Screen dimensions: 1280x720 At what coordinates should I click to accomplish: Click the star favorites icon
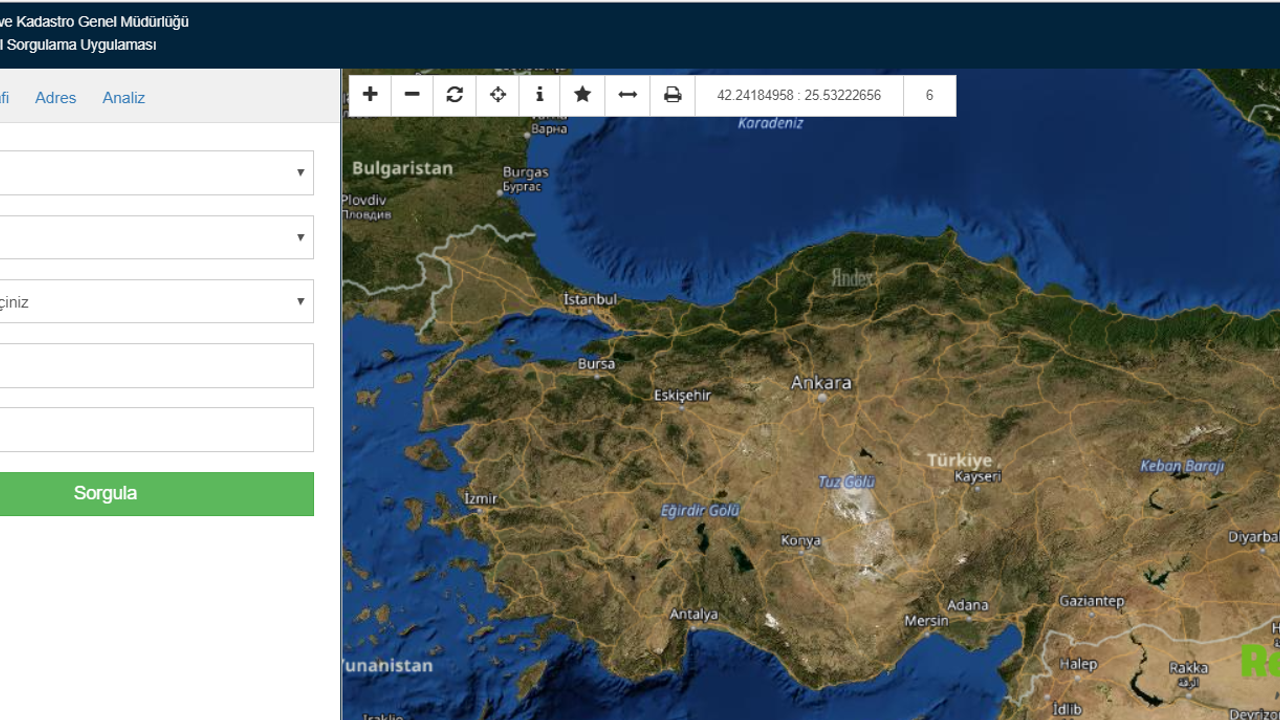pos(583,95)
